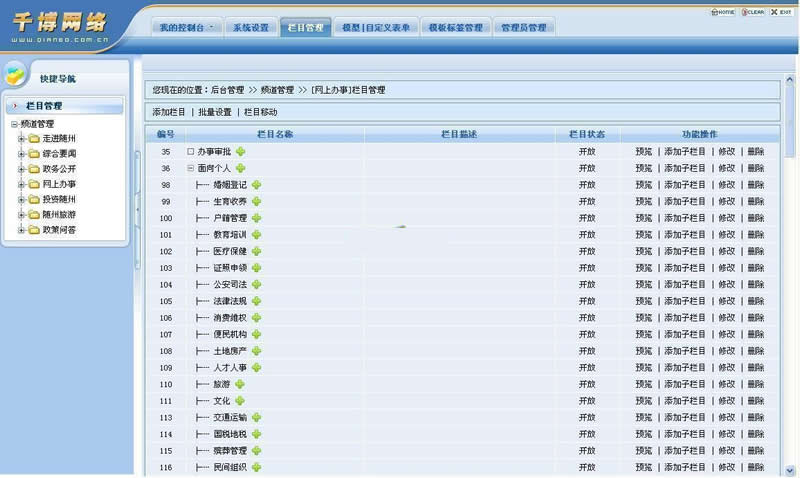Click the green plus icon next to 婚姻登记

pyautogui.click(x=257, y=185)
